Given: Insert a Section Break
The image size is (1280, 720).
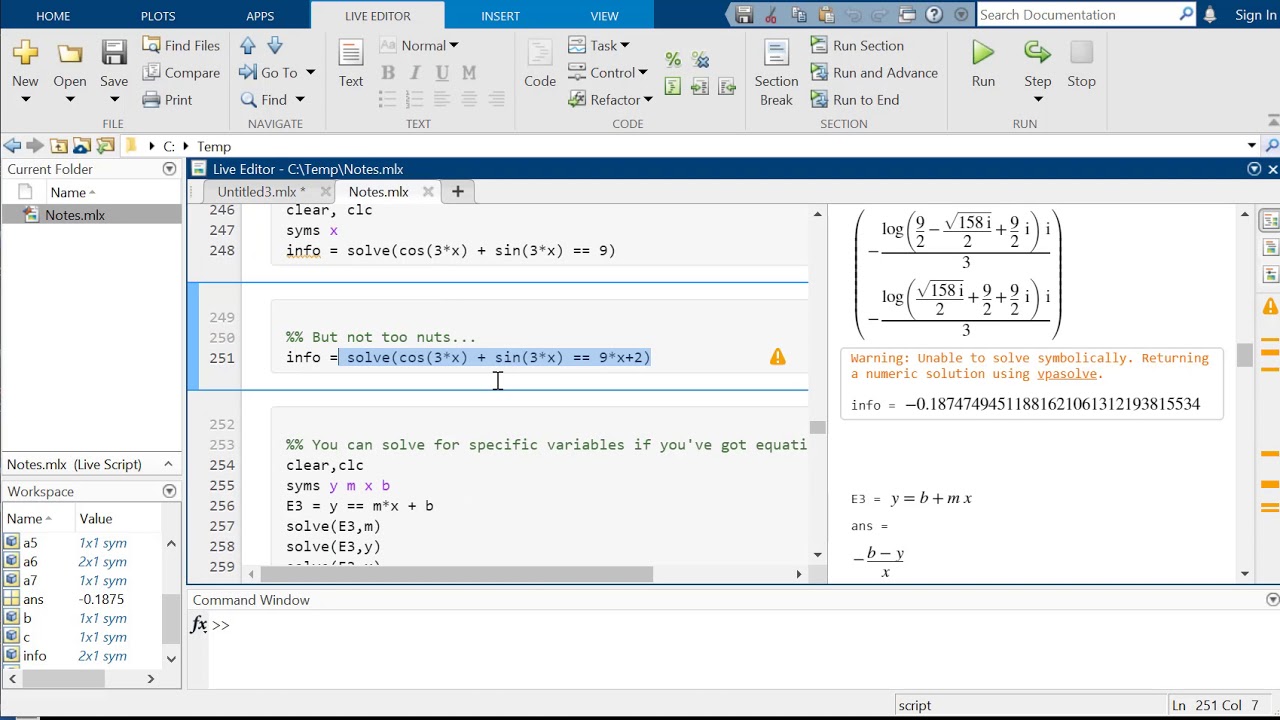Looking at the screenshot, I should (x=777, y=72).
